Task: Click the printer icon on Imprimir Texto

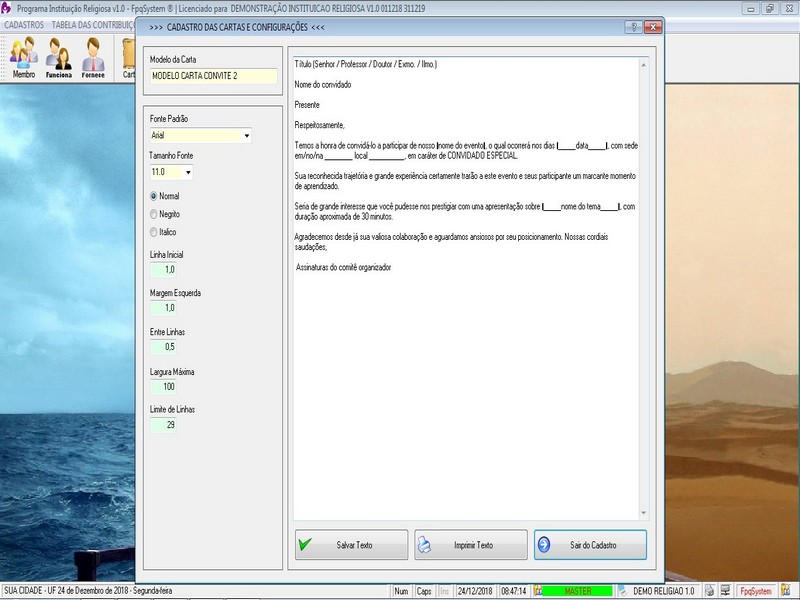Action: [x=424, y=545]
